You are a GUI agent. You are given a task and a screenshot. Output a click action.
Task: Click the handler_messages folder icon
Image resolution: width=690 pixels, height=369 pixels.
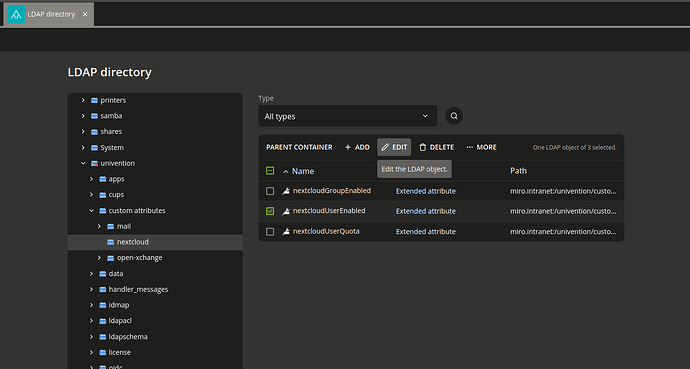pyautogui.click(x=103, y=289)
